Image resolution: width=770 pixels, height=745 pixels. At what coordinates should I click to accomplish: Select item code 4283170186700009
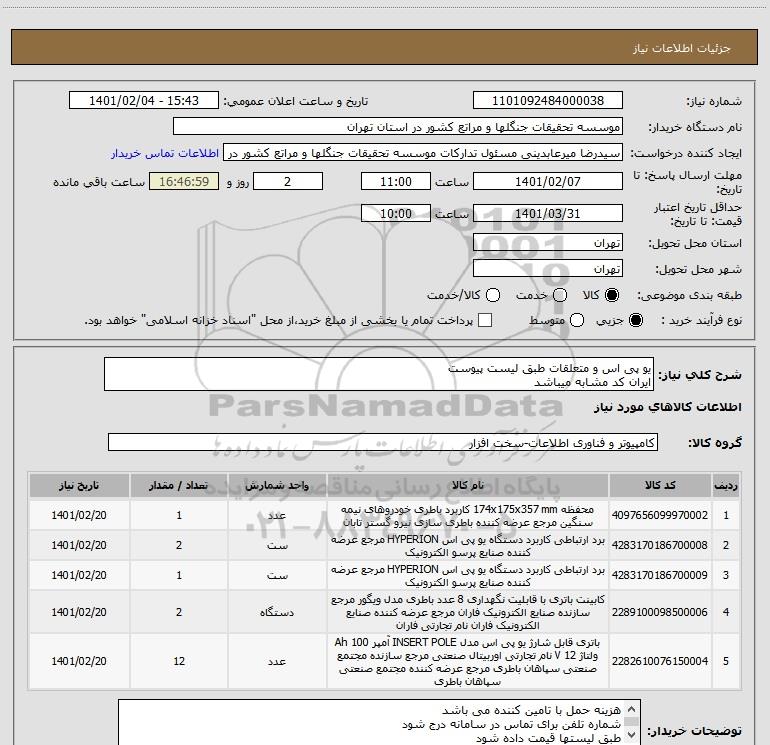pyautogui.click(x=660, y=575)
